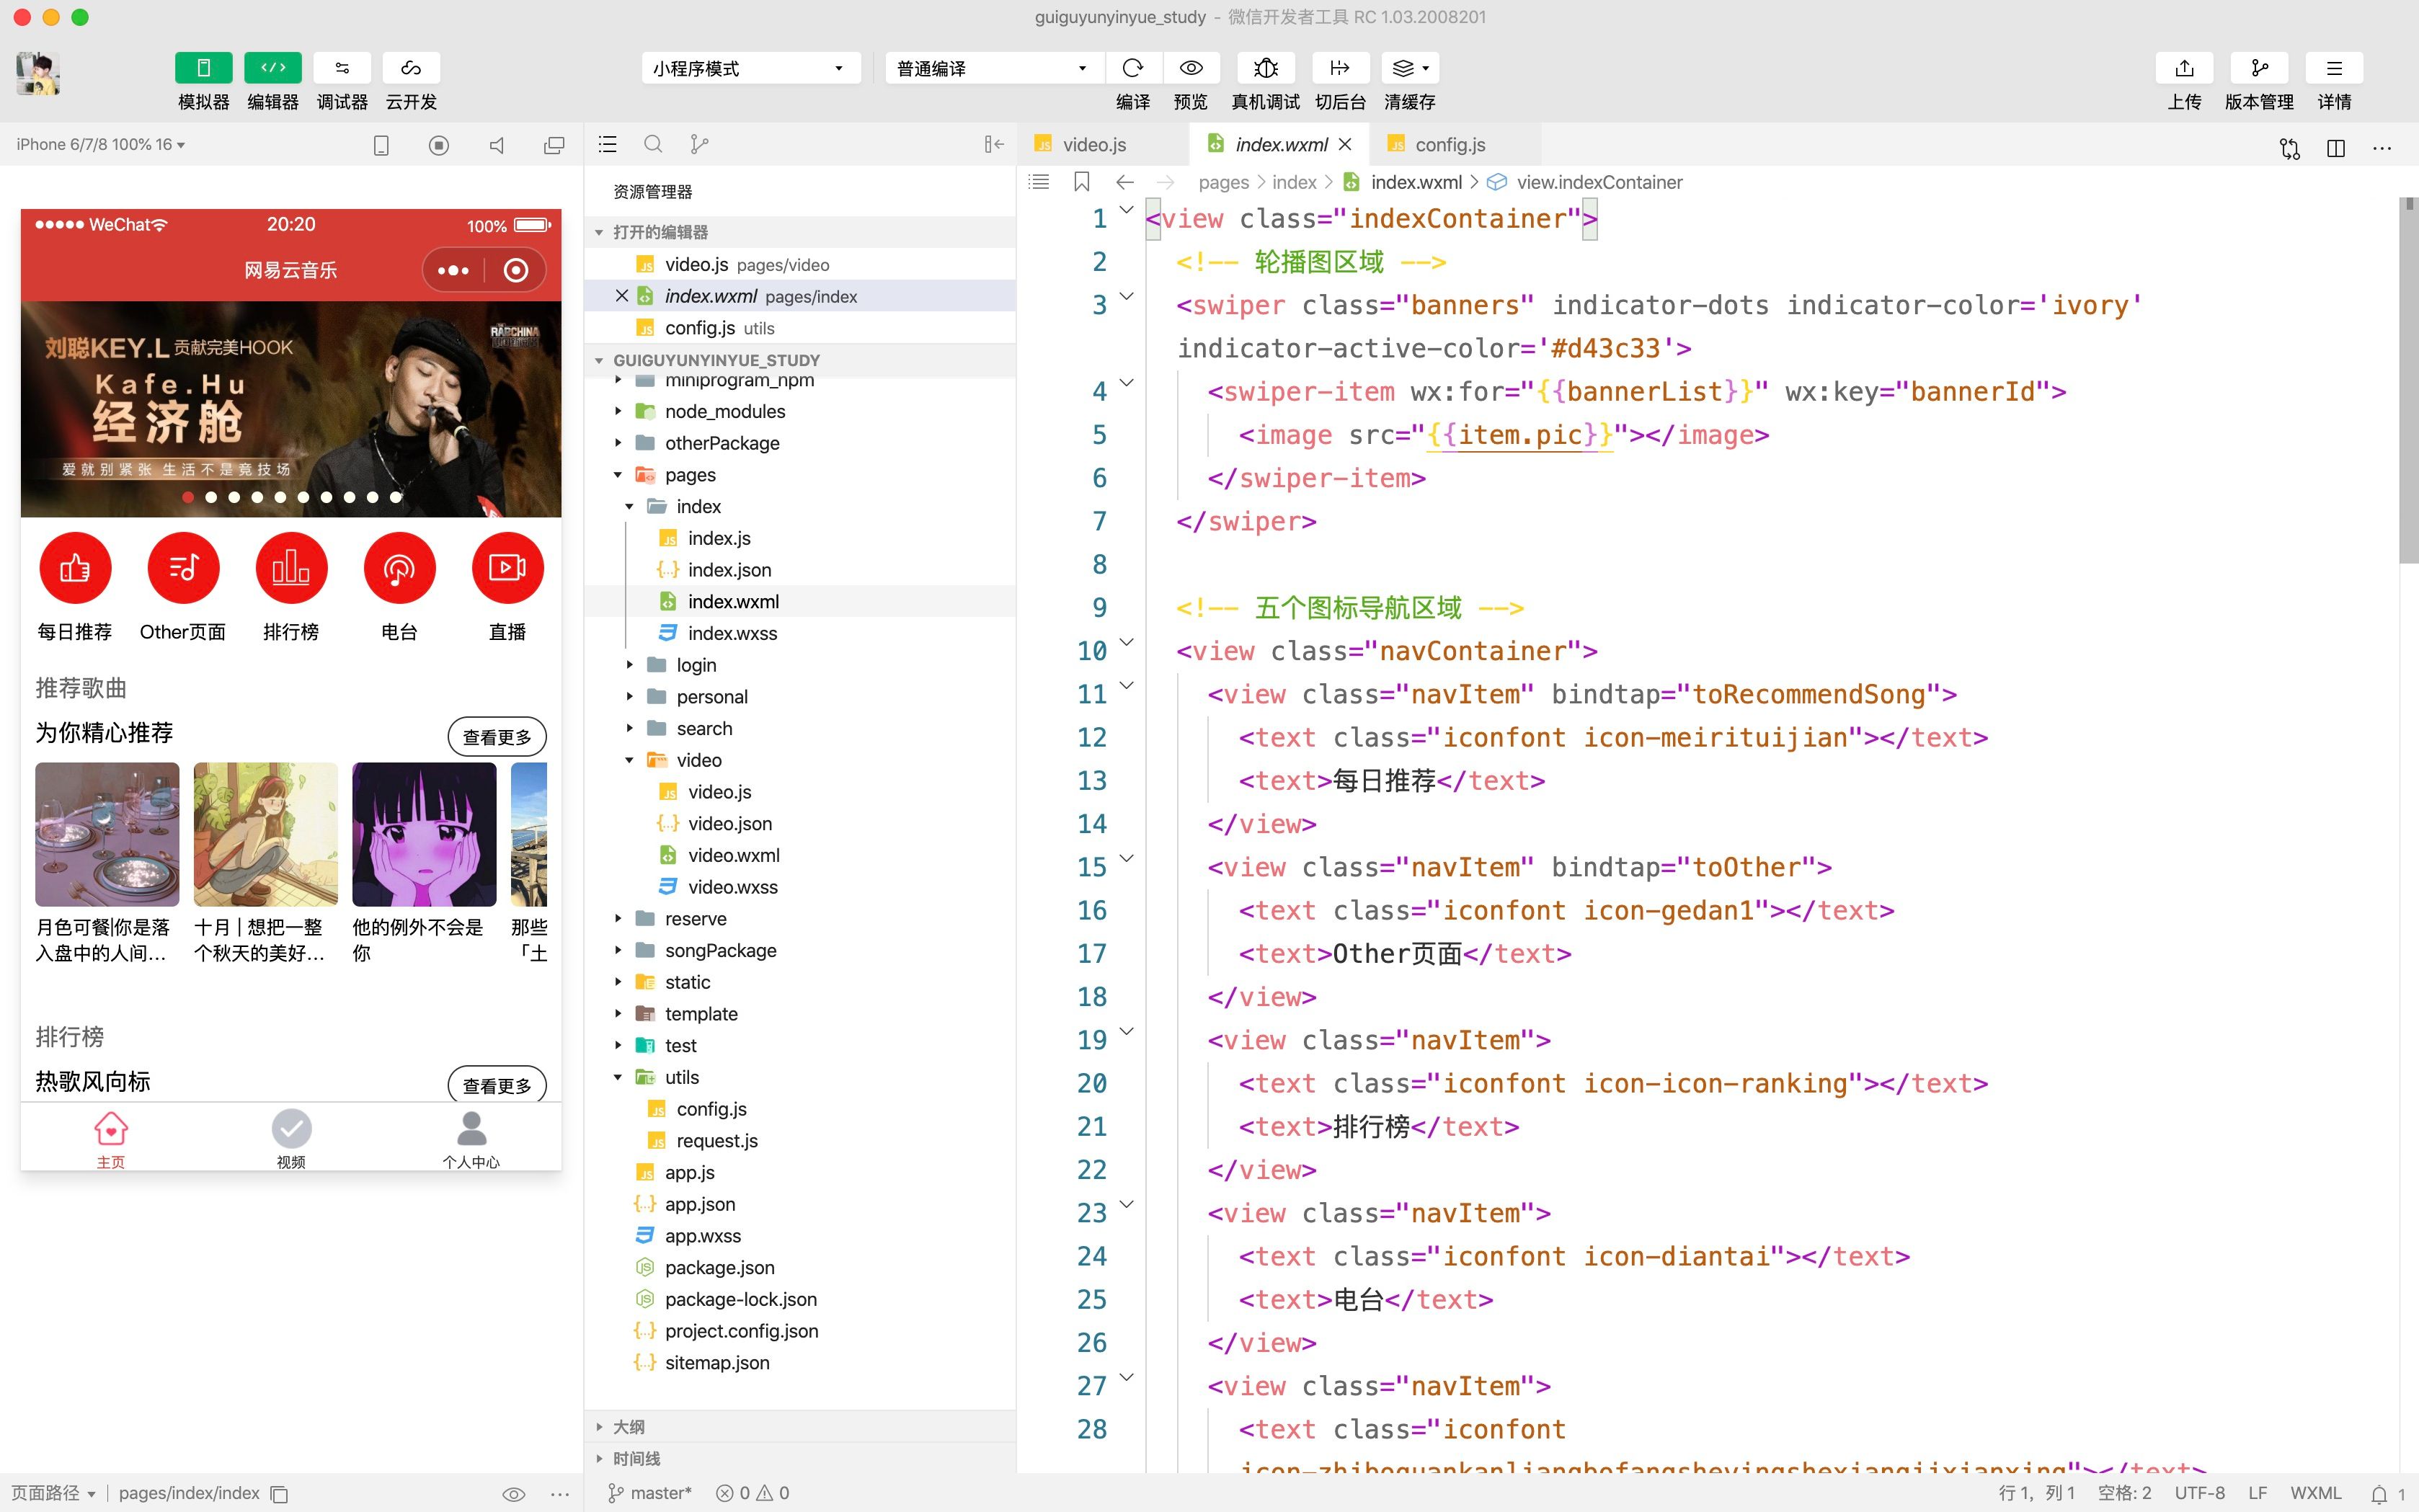
Task: Click the preview icon in toolbar
Action: click(x=1193, y=66)
